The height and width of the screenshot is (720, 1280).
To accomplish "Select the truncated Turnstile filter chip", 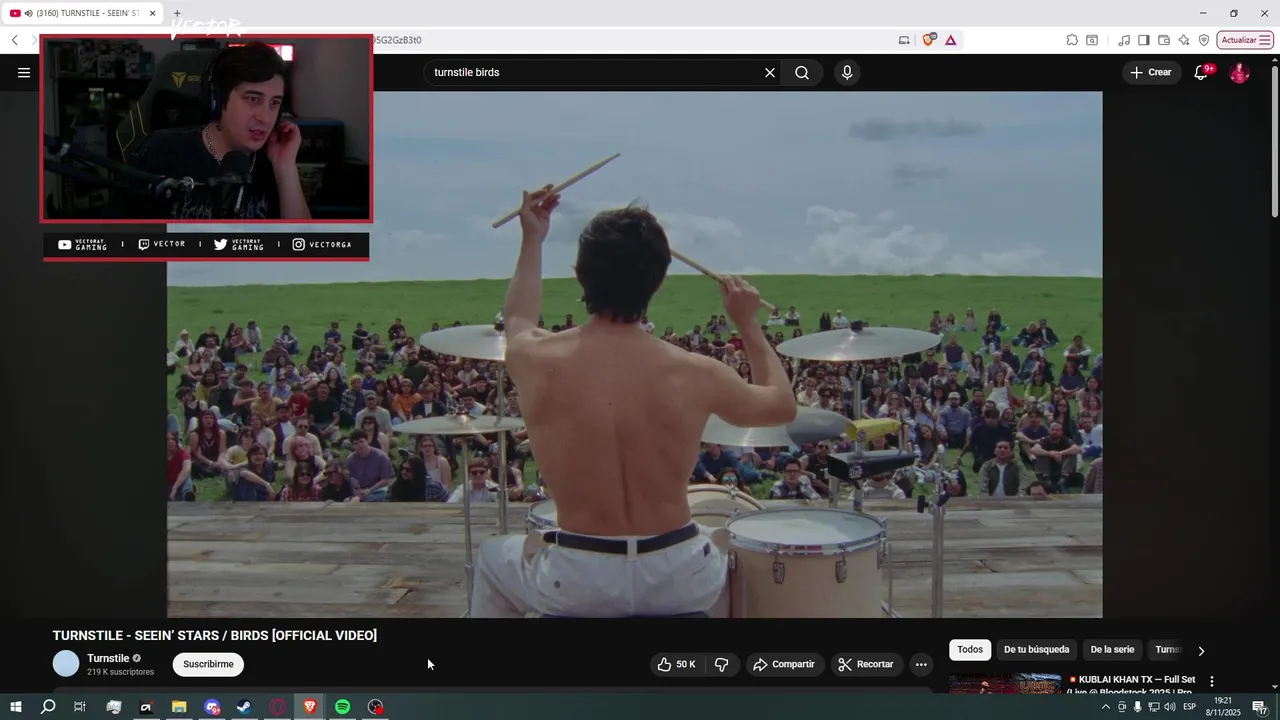I will [1169, 650].
